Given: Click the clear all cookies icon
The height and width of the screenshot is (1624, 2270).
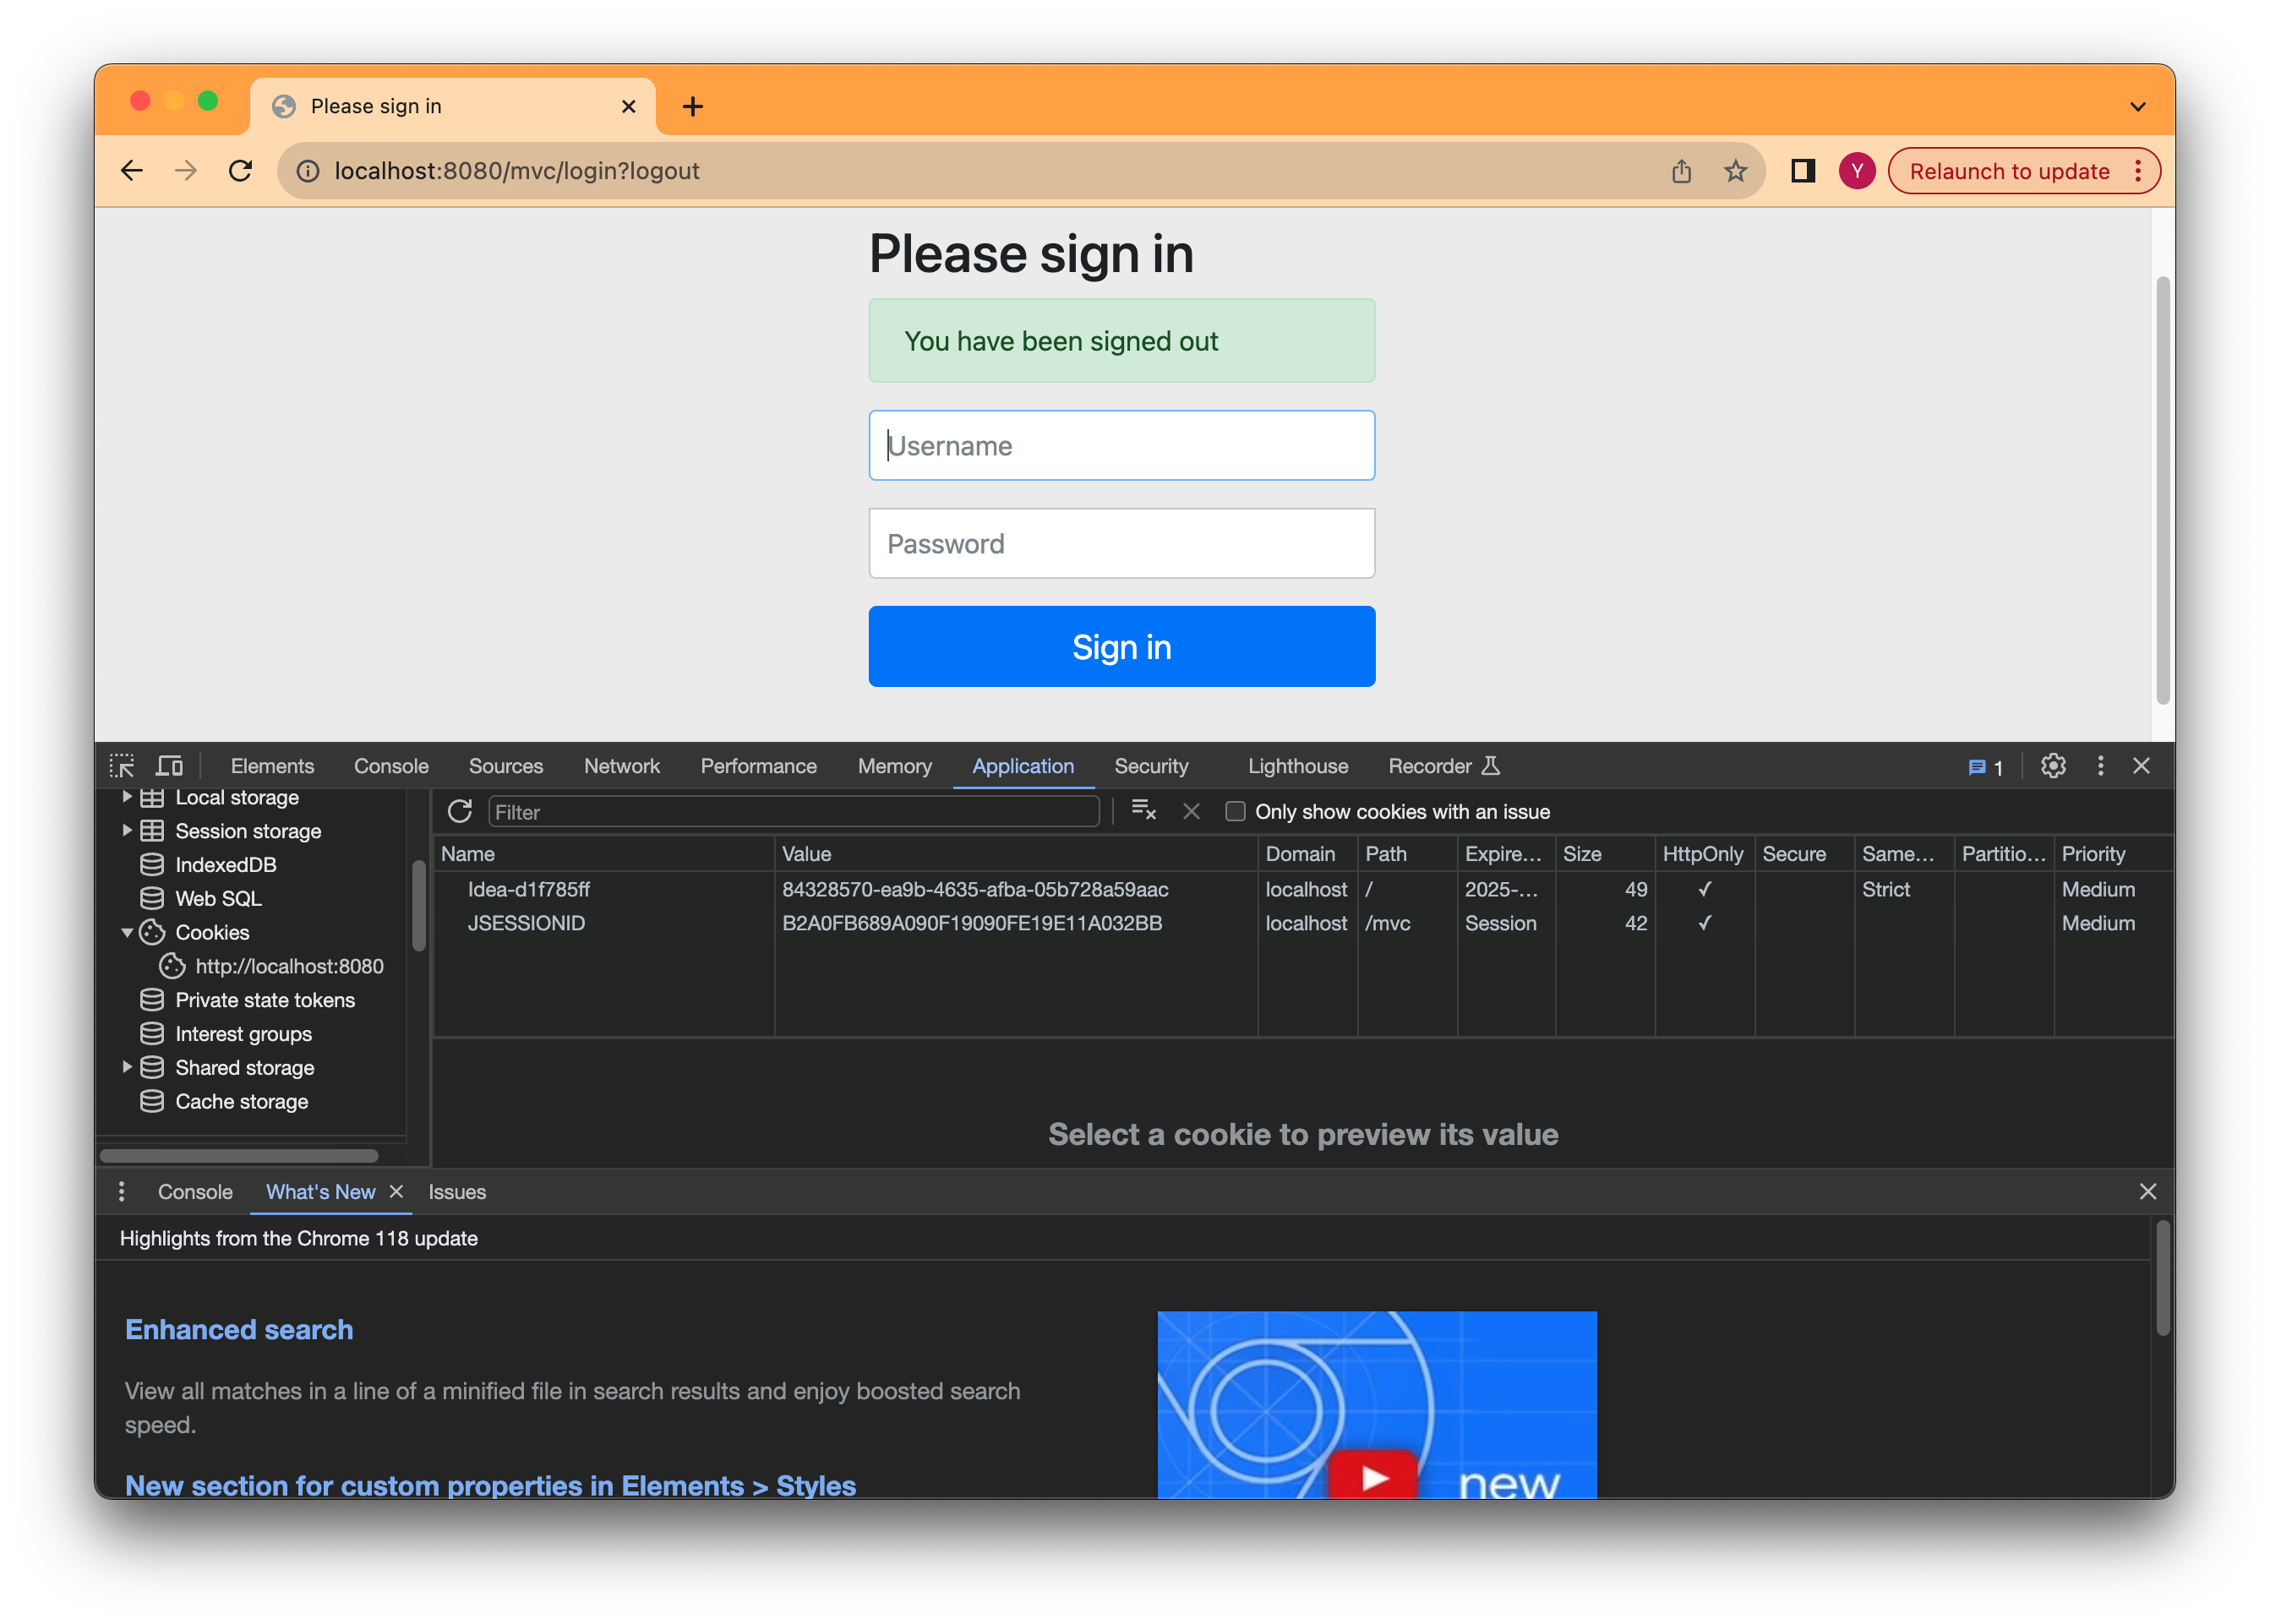Looking at the screenshot, I should [1143, 811].
